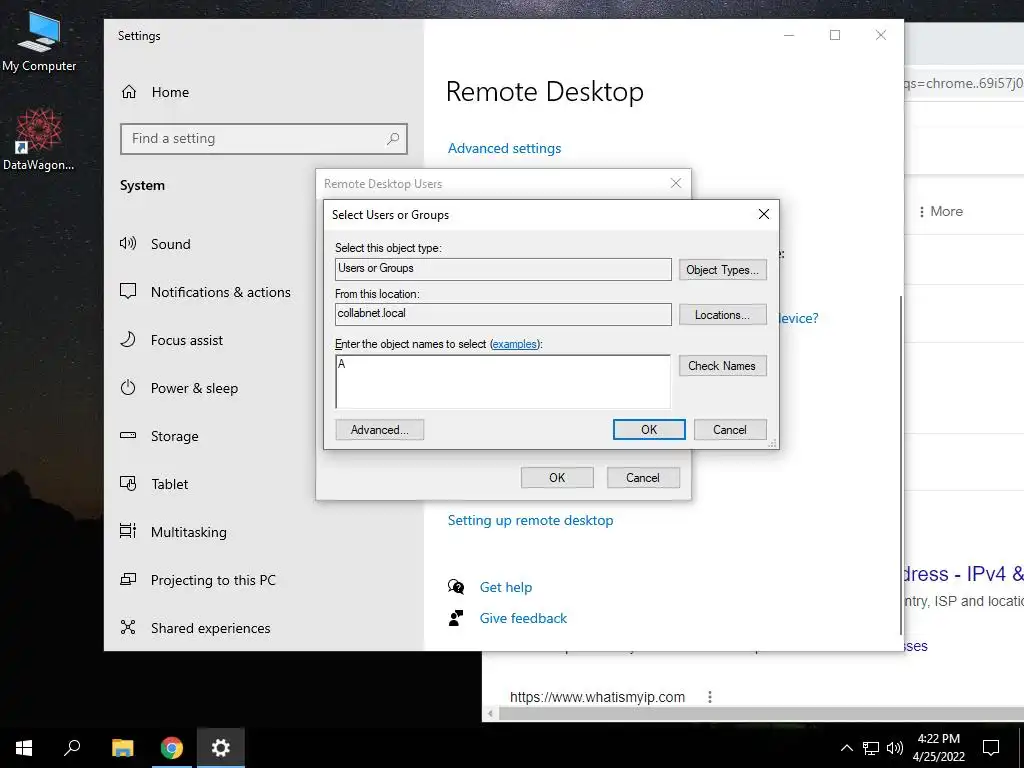The width and height of the screenshot is (1024, 768).
Task: Click OK in Remote Desktop Users dialog
Action: pyautogui.click(x=557, y=477)
